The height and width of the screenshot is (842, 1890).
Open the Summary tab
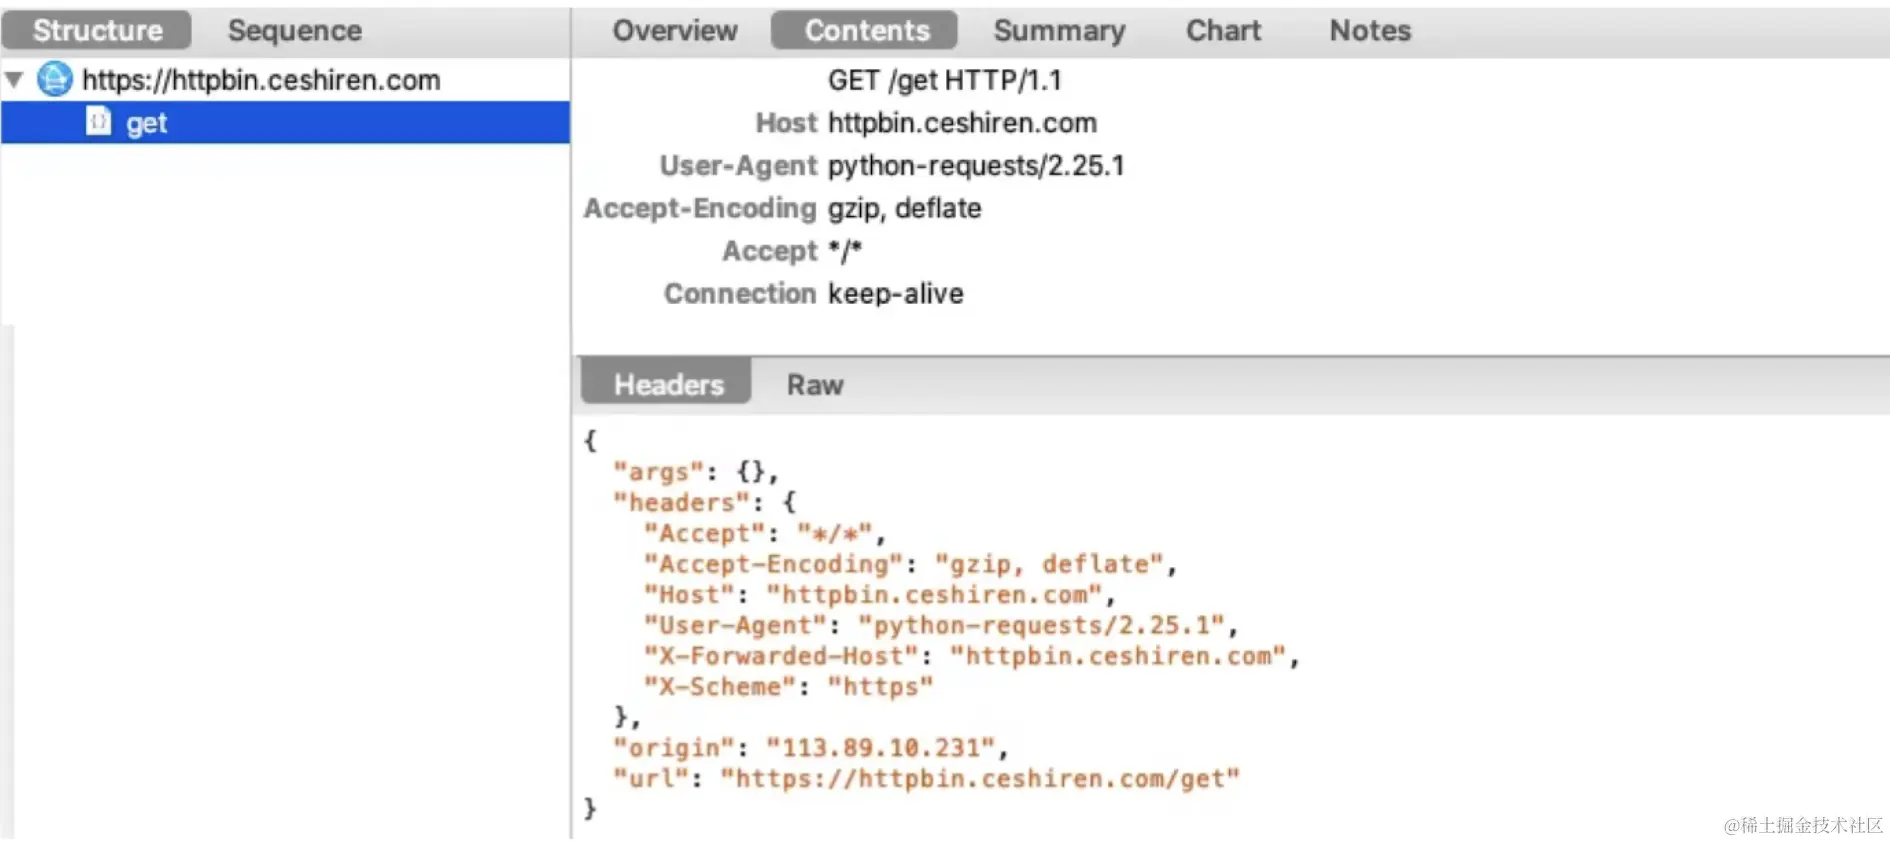point(1059,31)
